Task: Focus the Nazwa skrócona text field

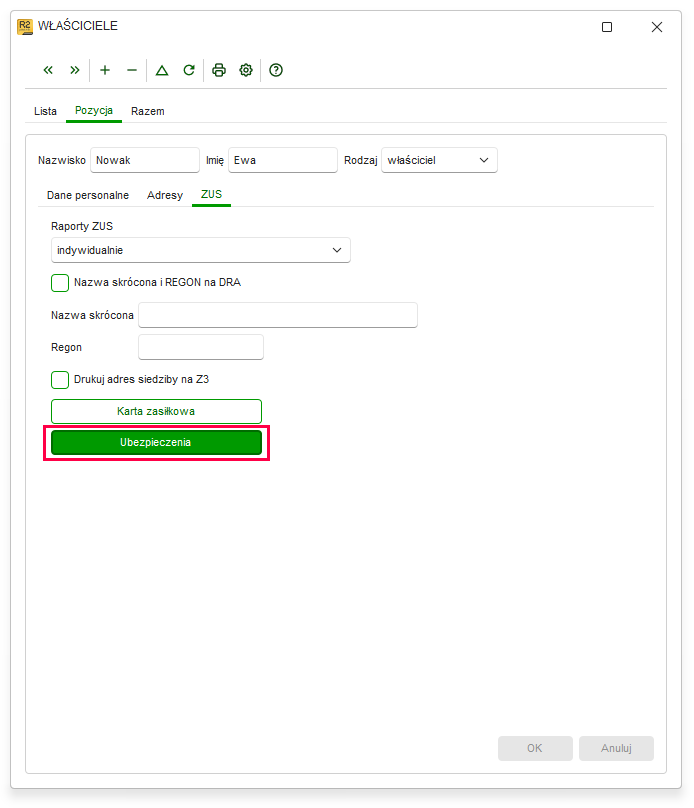Action: (278, 315)
